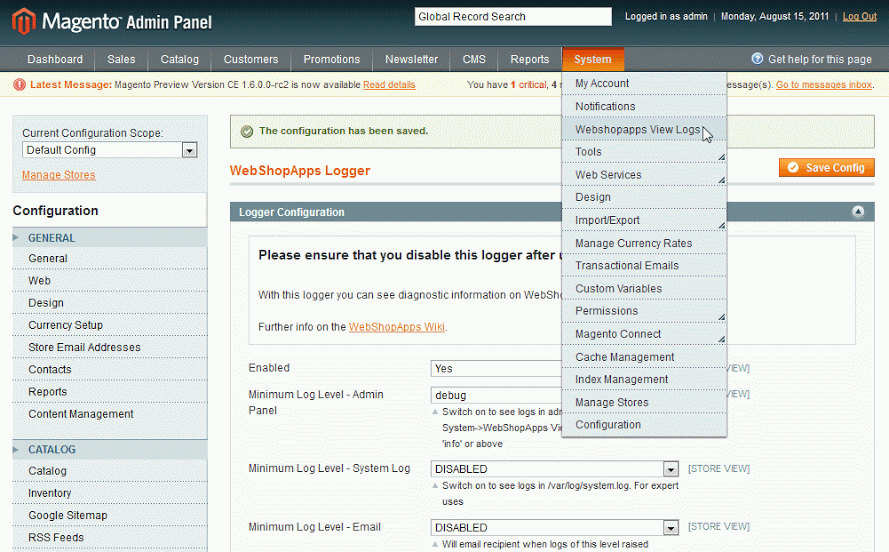Screen dimensions: 889x552
Task: Click the Manage Stores link
Action: [x=59, y=175]
